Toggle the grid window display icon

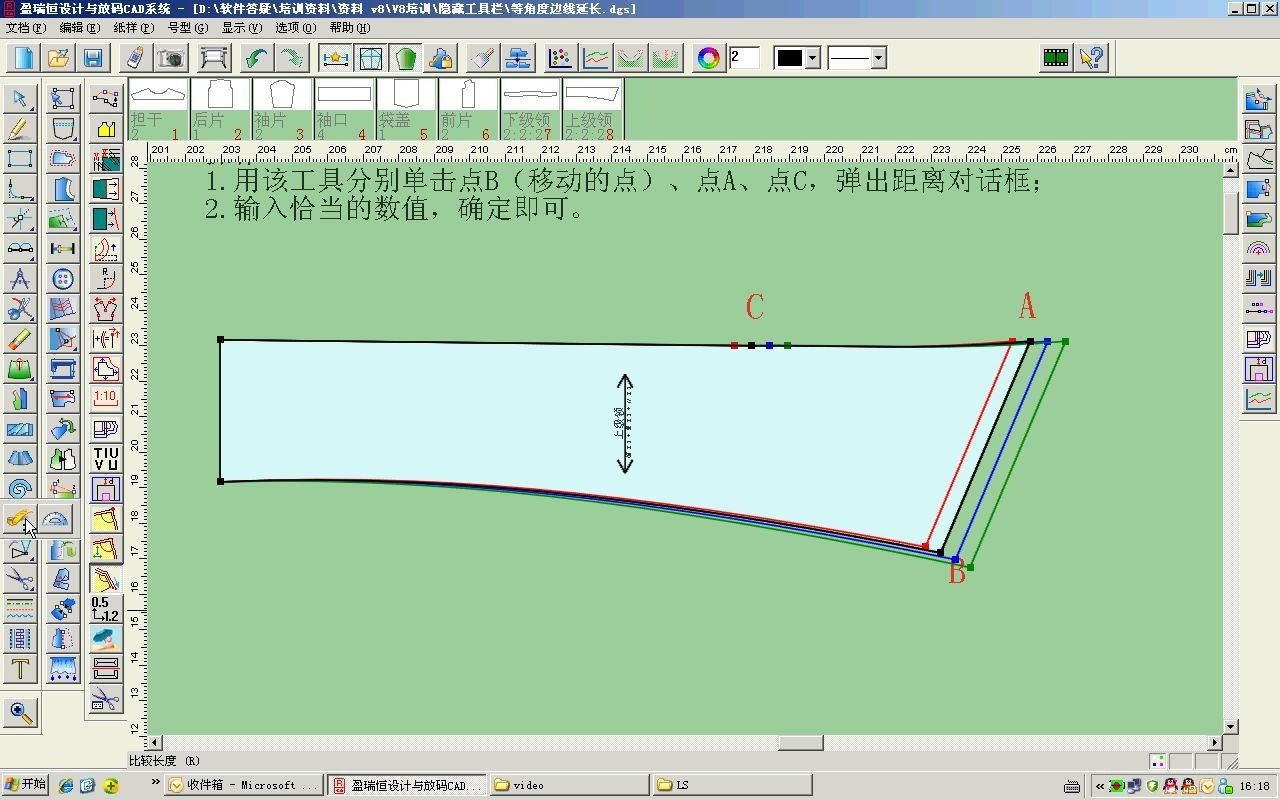point(368,58)
